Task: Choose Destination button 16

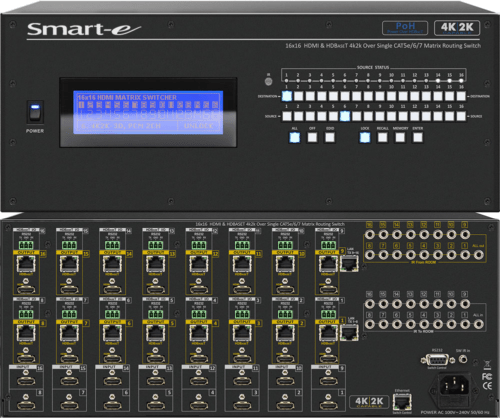Action: click(461, 96)
